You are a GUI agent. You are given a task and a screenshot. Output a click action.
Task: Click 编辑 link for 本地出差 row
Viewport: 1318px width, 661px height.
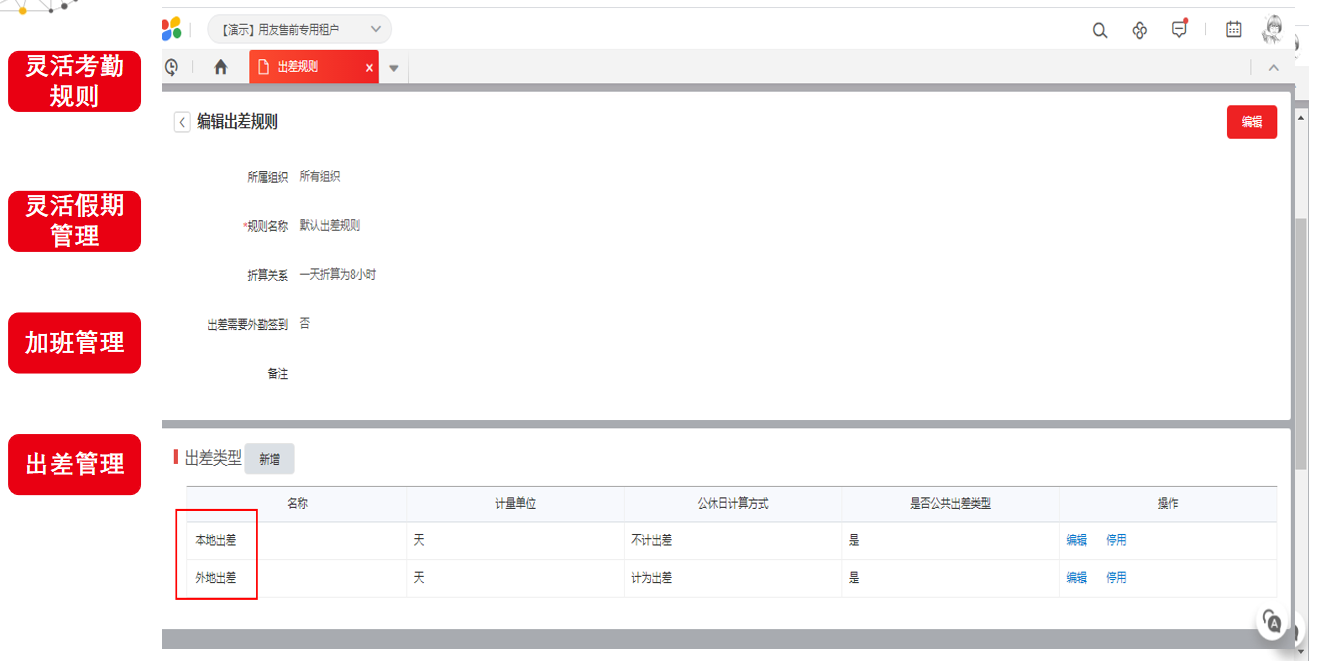[1076, 540]
